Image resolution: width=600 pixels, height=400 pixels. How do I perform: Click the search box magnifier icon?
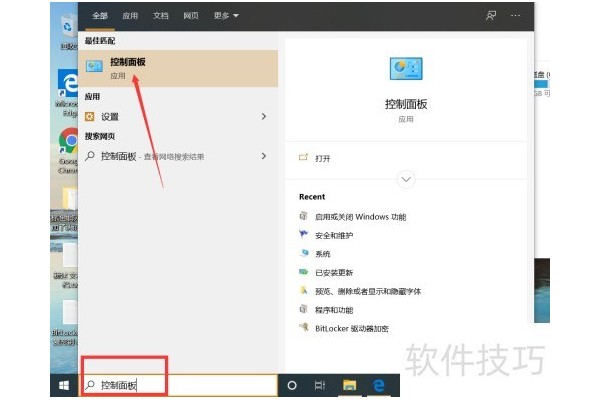click(x=90, y=385)
